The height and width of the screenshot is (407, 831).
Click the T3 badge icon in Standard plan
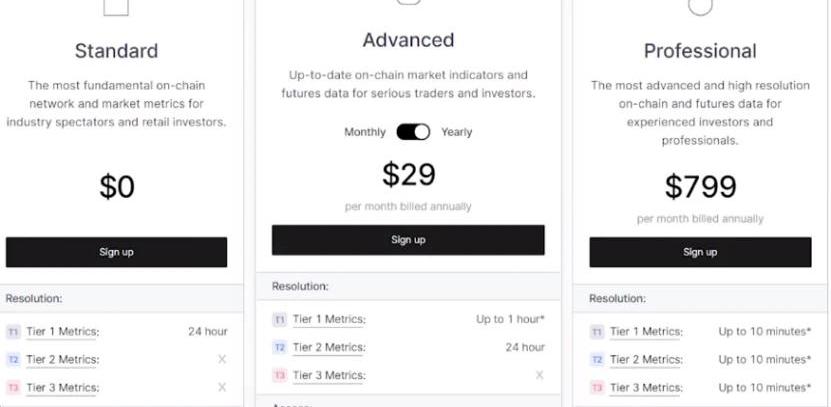[13, 388]
